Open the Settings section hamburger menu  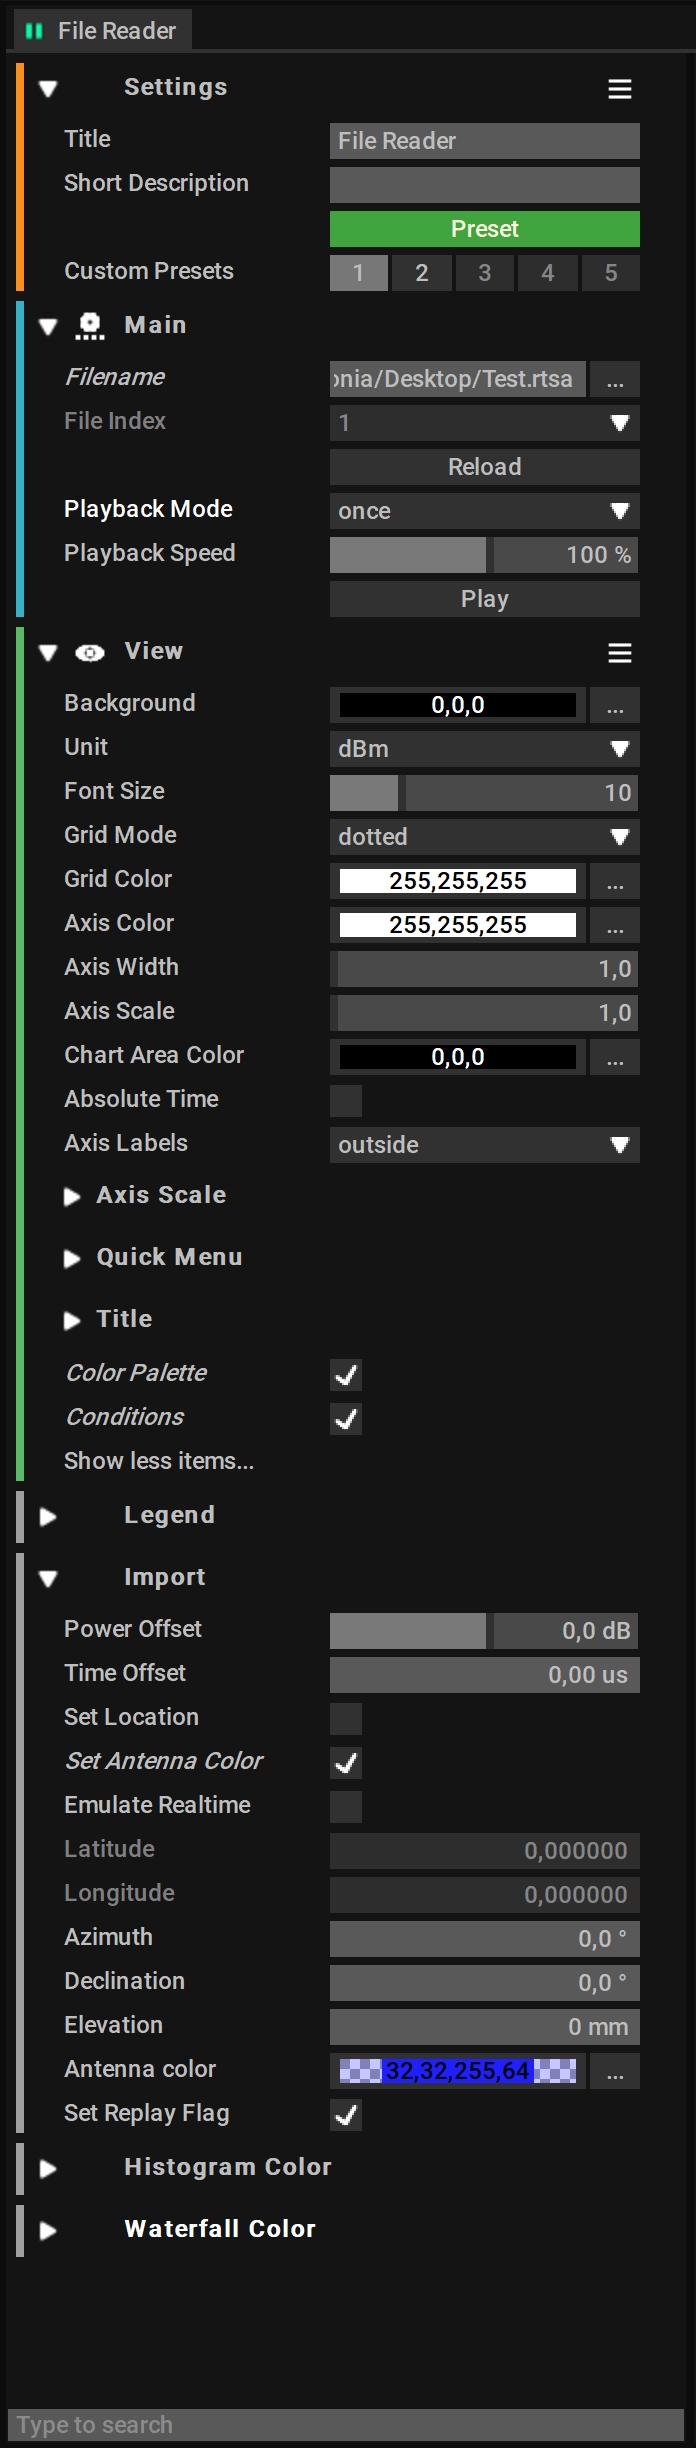619,89
